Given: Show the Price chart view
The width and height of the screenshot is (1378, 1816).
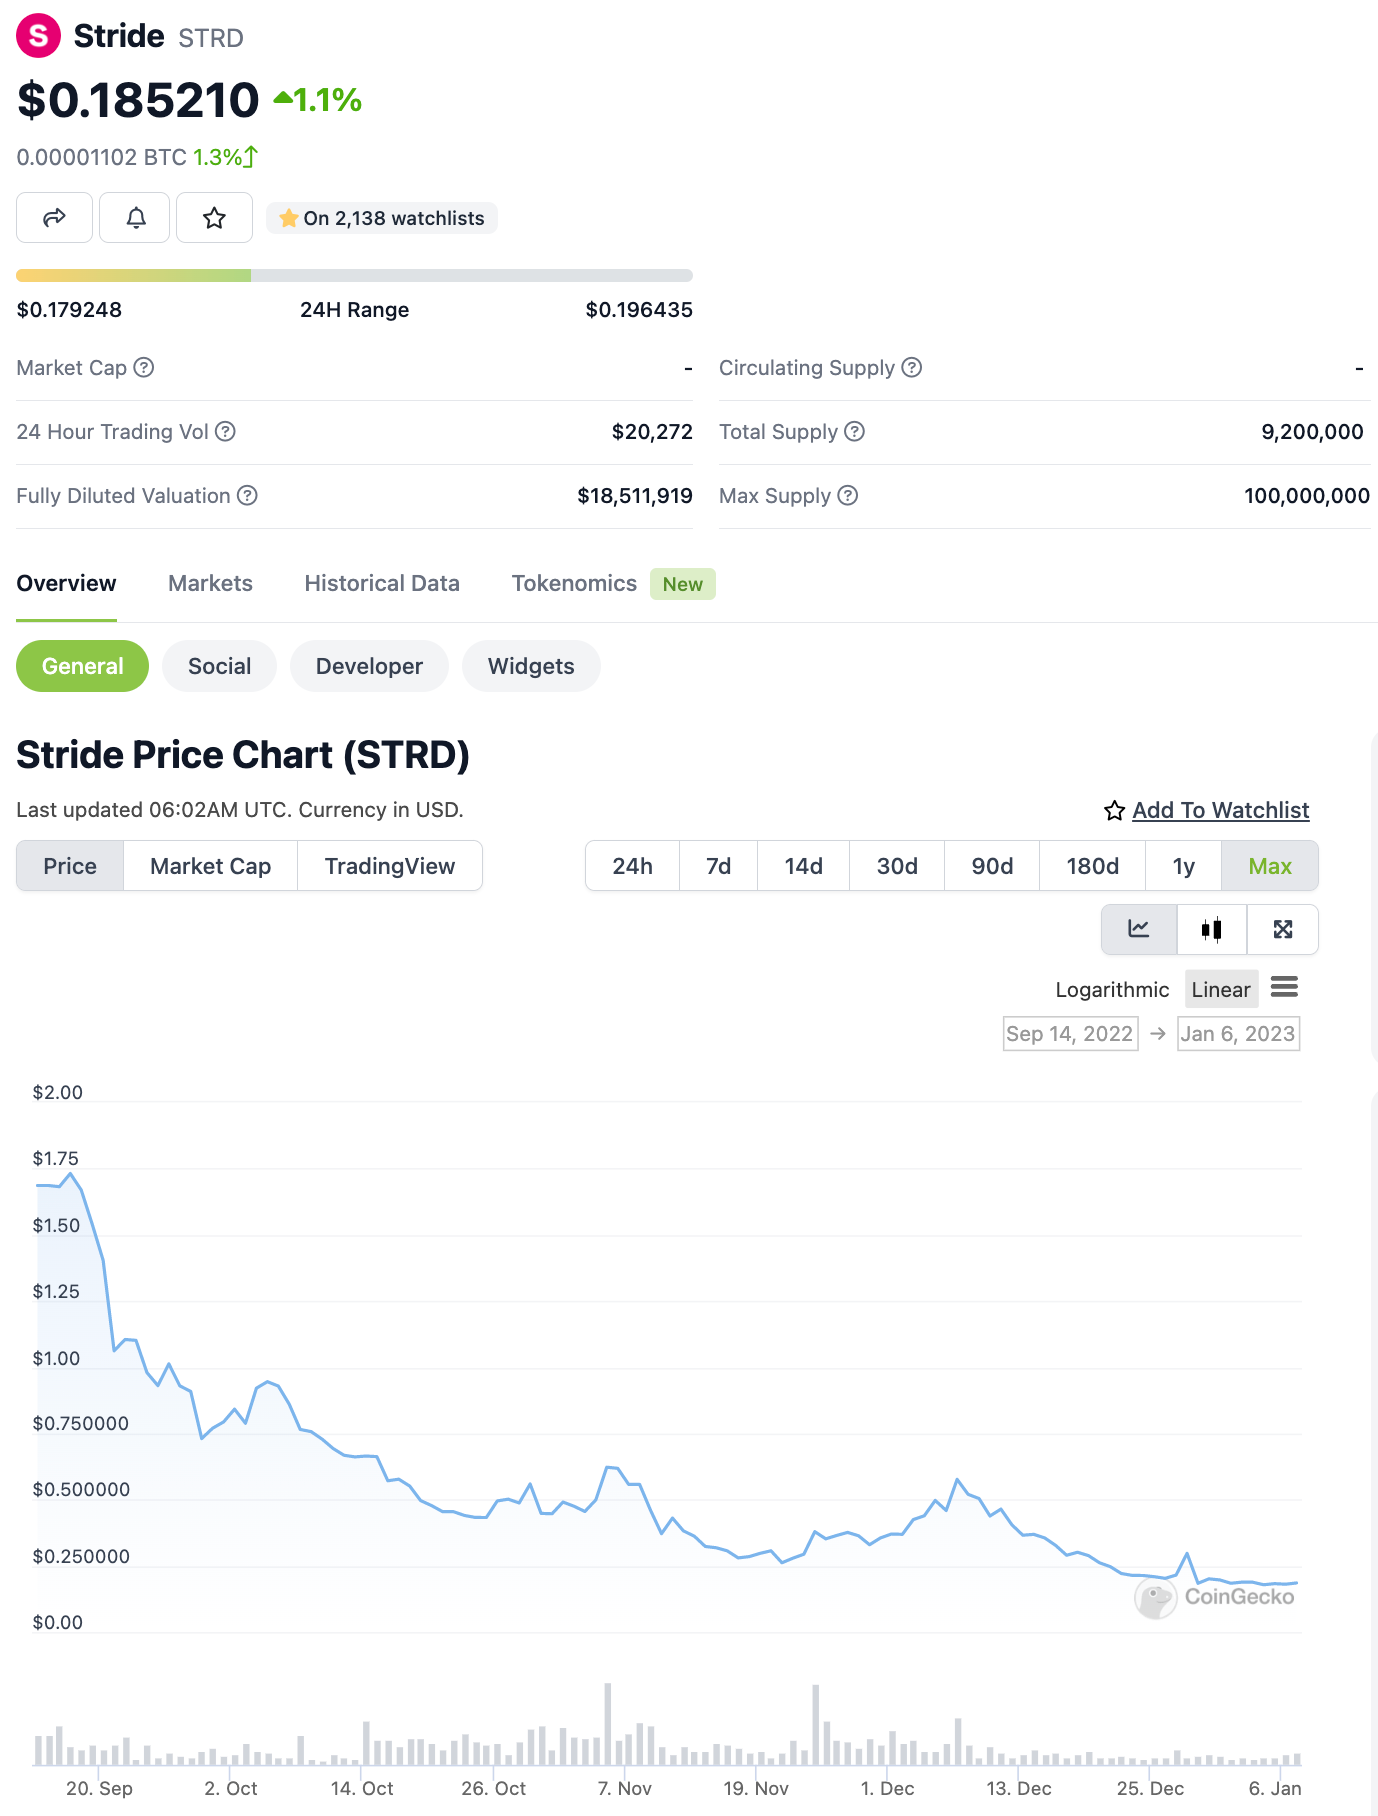Looking at the screenshot, I should pos(70,866).
